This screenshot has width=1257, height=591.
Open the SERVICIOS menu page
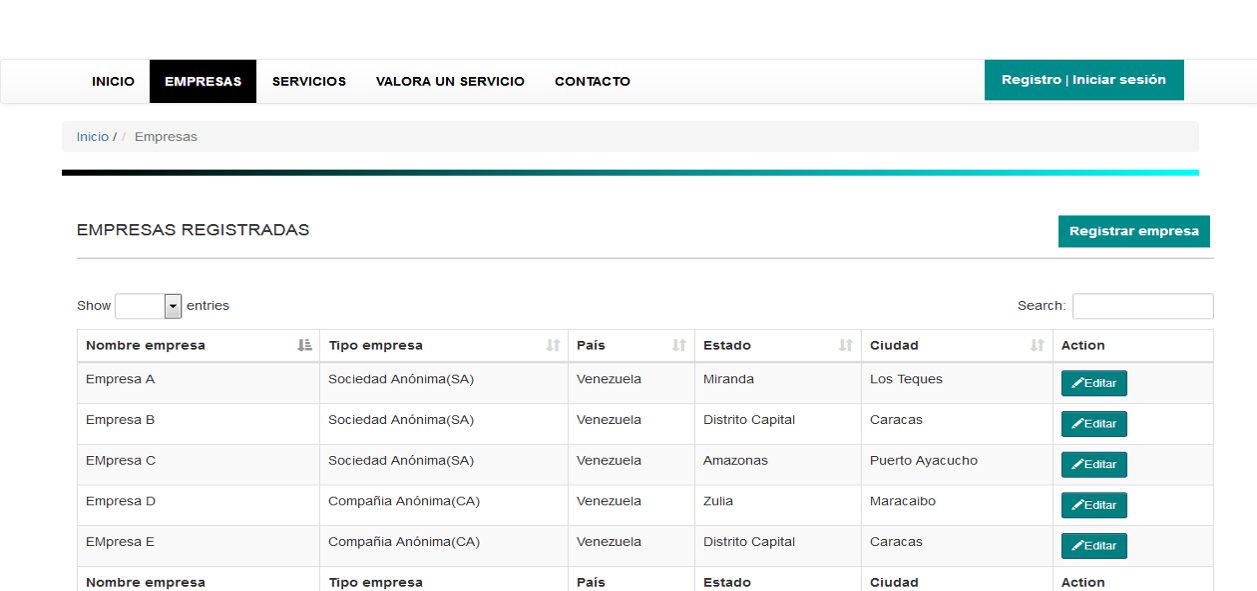[309, 82]
